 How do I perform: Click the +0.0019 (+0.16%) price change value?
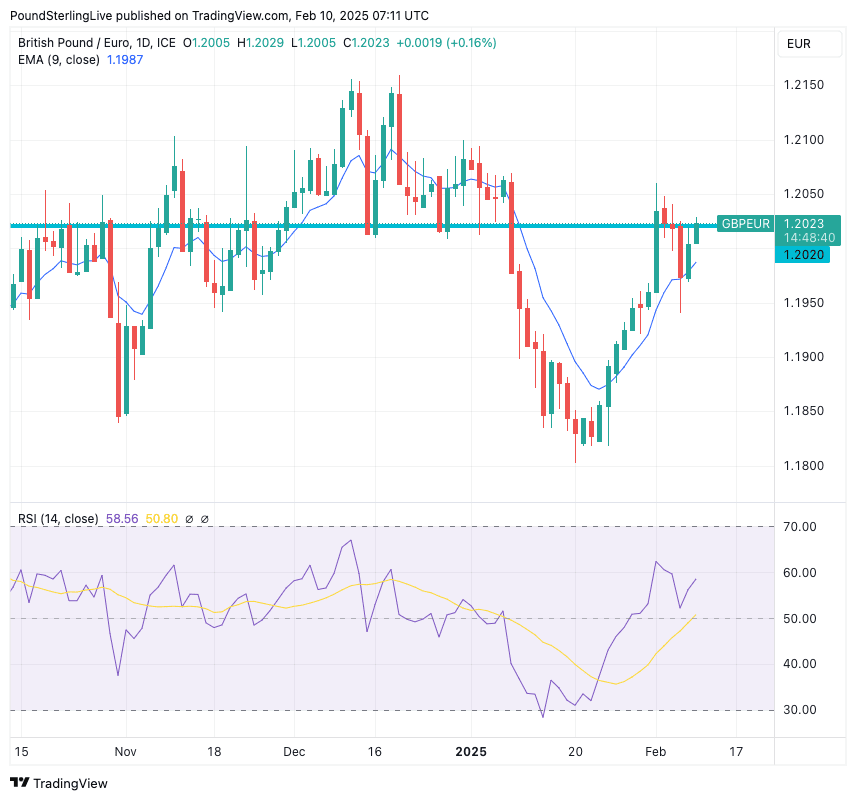tap(446, 43)
